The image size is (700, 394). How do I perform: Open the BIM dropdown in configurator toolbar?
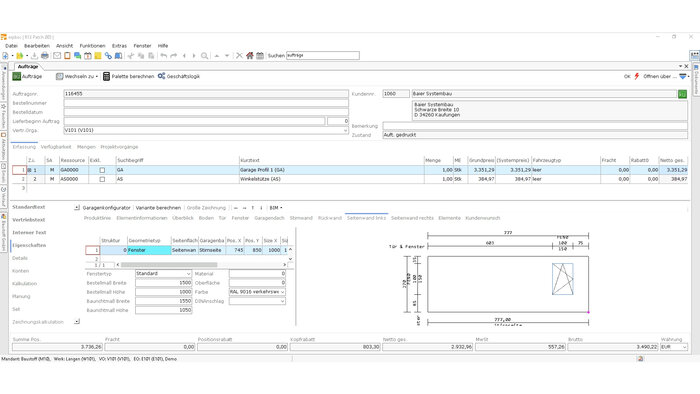tap(276, 208)
